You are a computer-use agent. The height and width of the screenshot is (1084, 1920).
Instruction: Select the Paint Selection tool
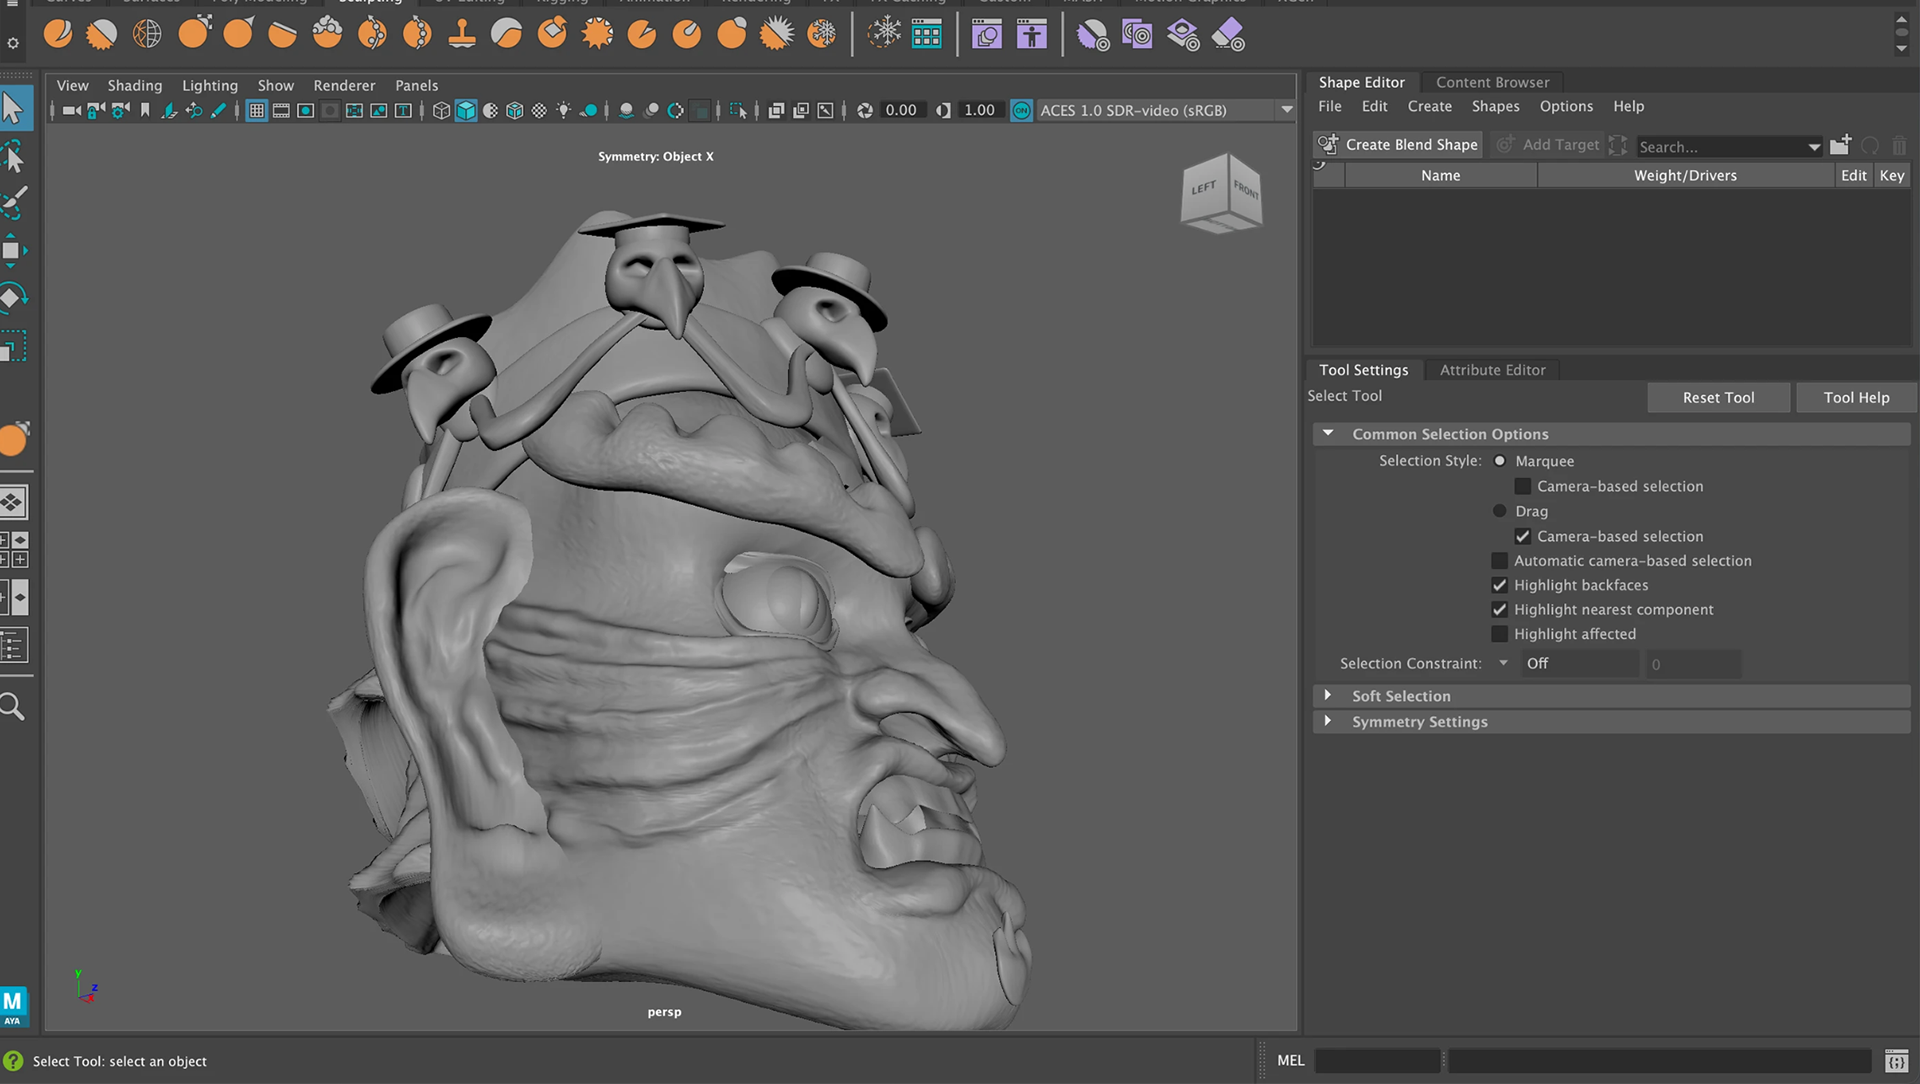14,203
